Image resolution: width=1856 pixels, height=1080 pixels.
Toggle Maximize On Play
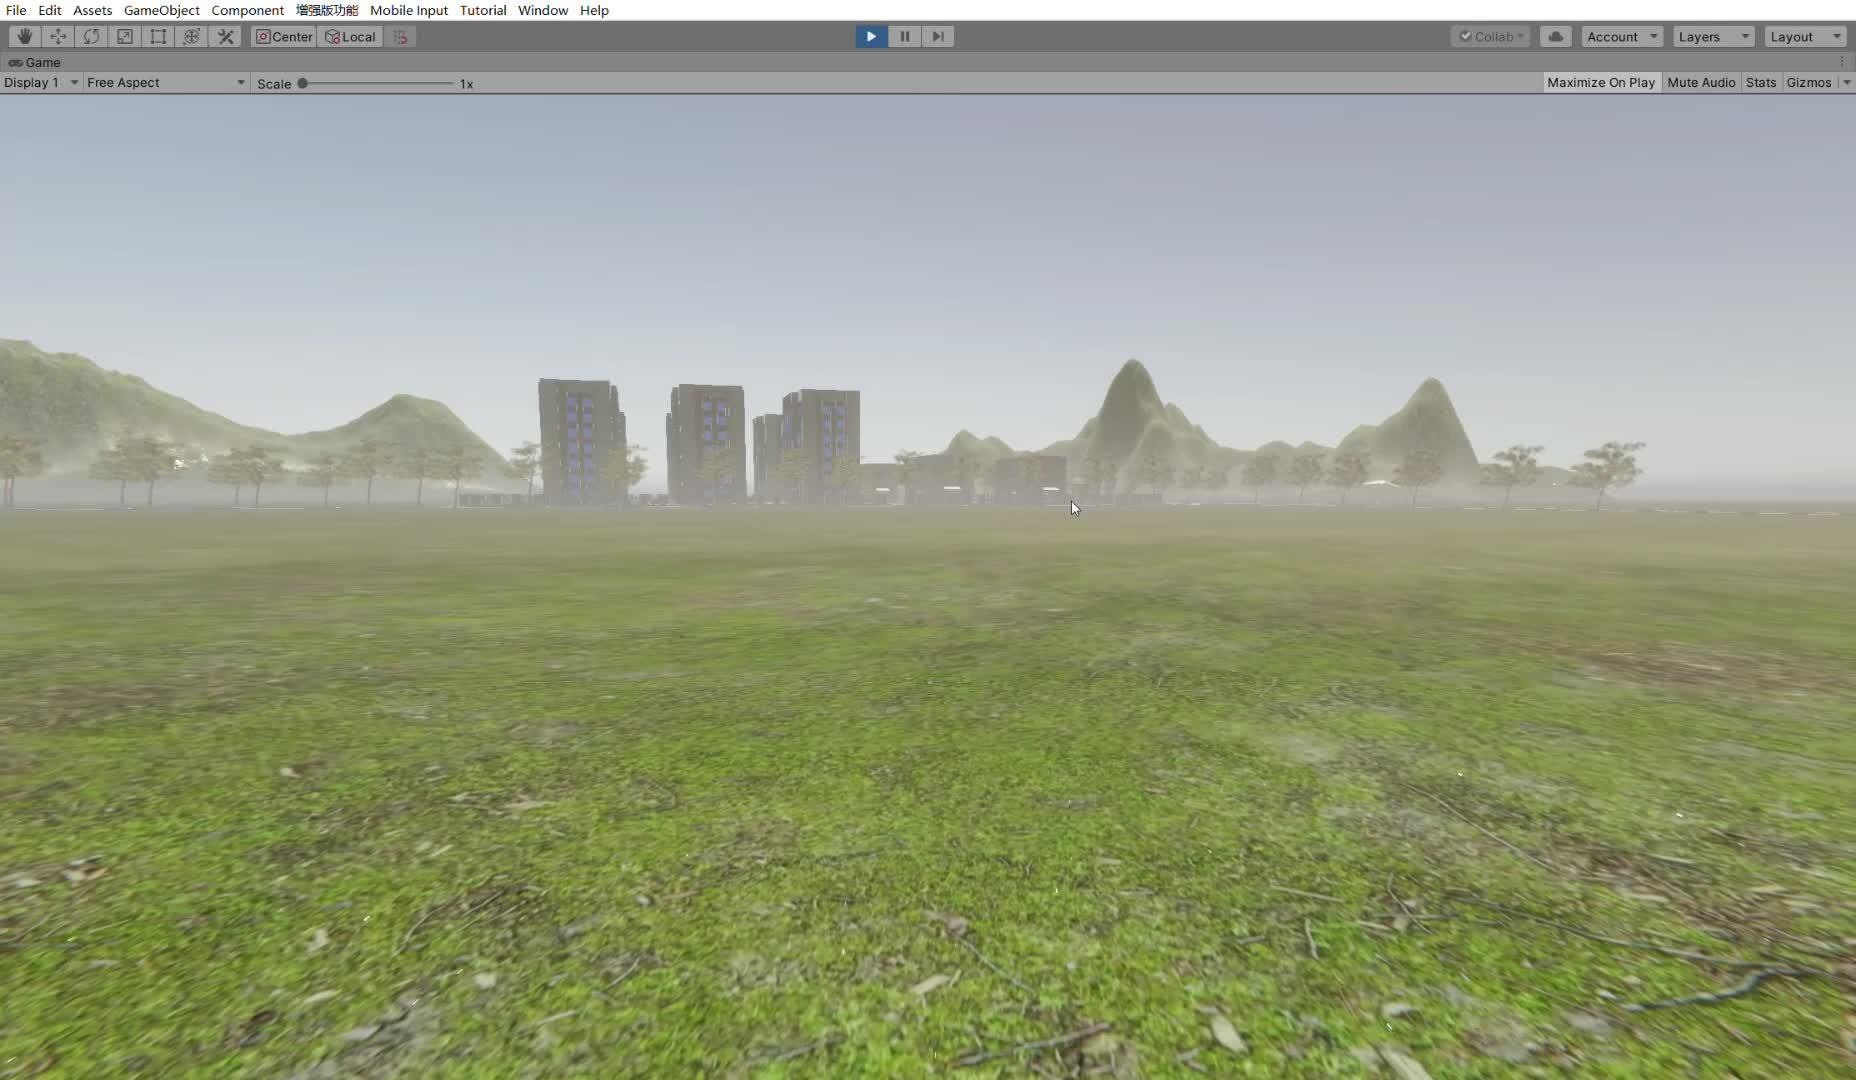[x=1600, y=83]
